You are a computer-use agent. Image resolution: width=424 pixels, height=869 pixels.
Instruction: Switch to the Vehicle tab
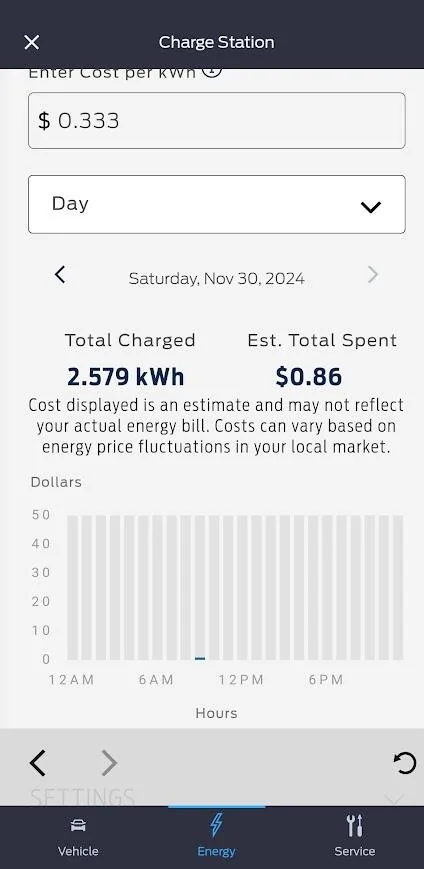click(78, 837)
